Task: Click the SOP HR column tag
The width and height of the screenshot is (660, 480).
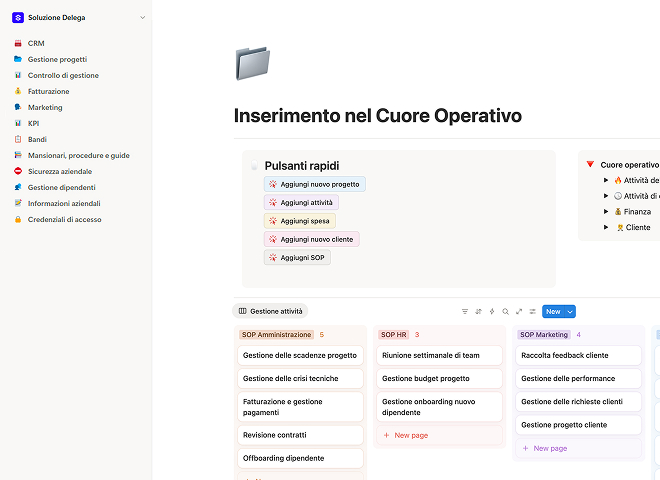Action: click(394, 335)
